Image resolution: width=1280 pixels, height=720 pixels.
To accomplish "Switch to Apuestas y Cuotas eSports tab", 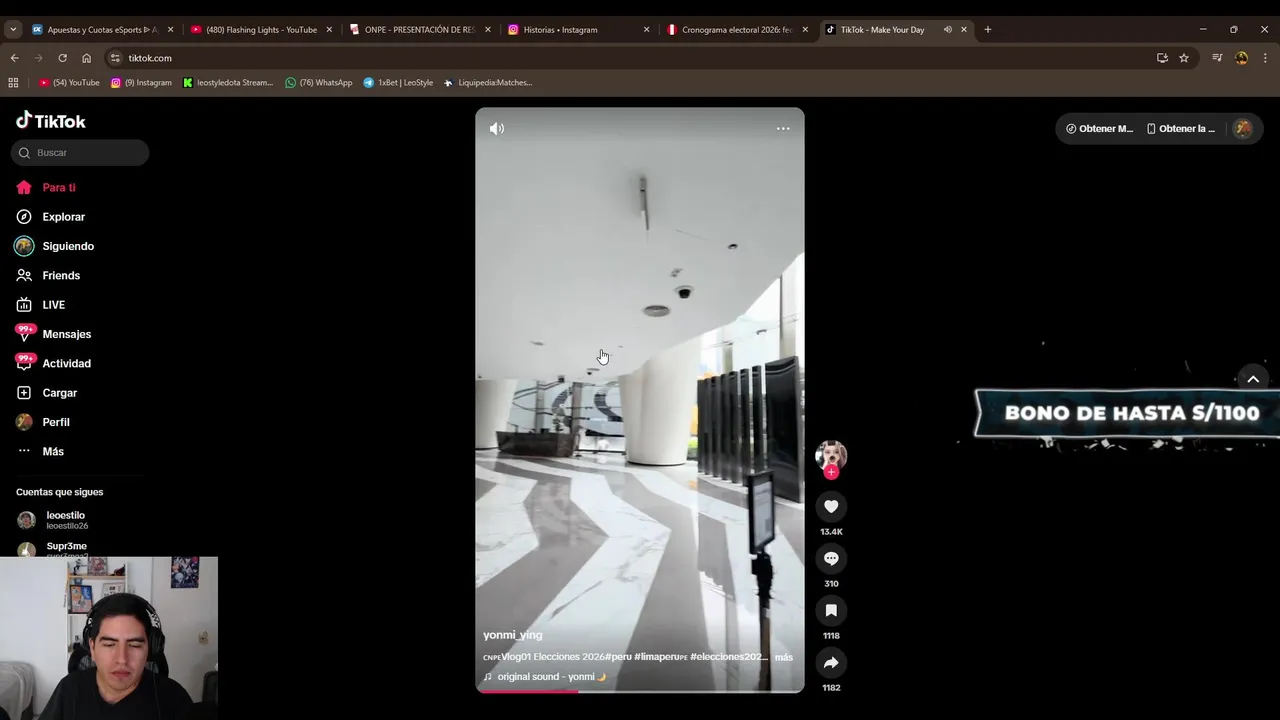I will click(x=103, y=30).
